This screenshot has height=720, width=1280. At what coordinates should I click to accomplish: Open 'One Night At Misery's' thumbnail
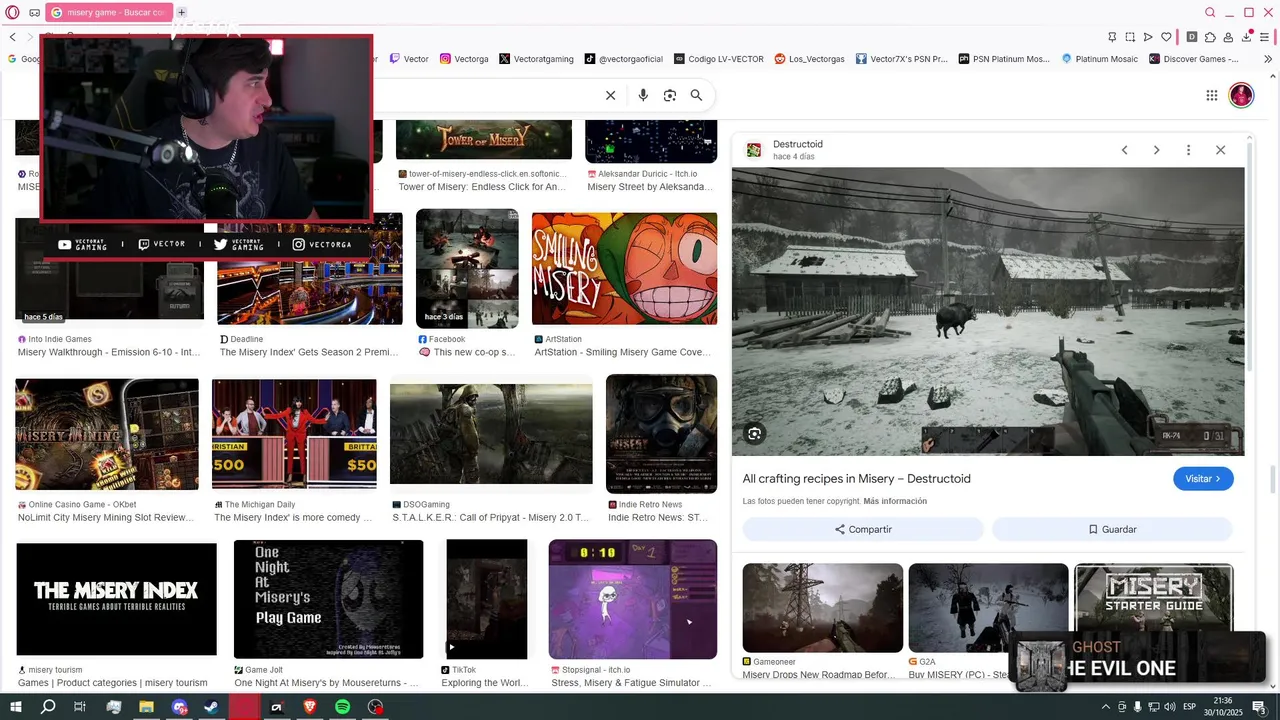pos(328,598)
